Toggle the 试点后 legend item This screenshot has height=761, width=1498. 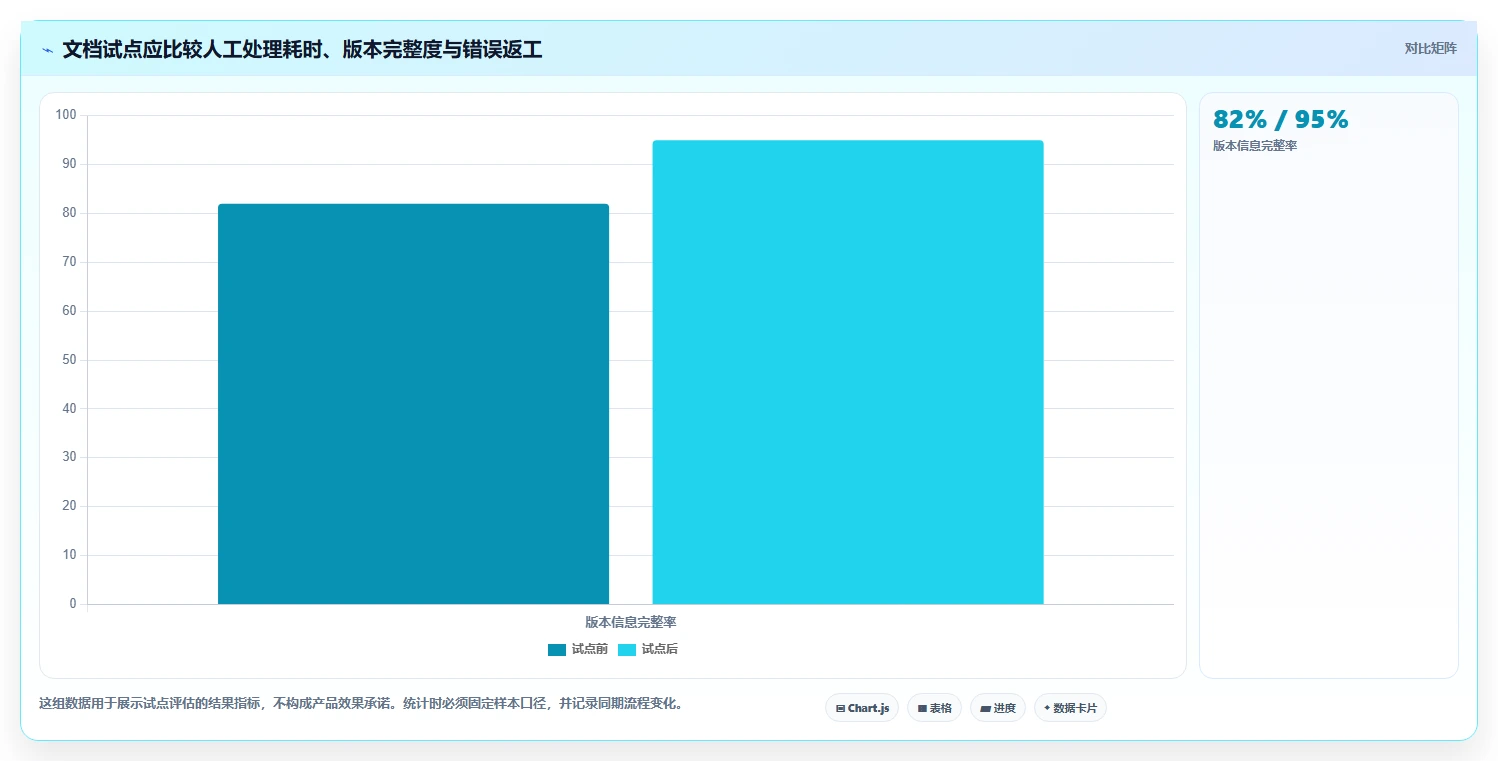[648, 649]
